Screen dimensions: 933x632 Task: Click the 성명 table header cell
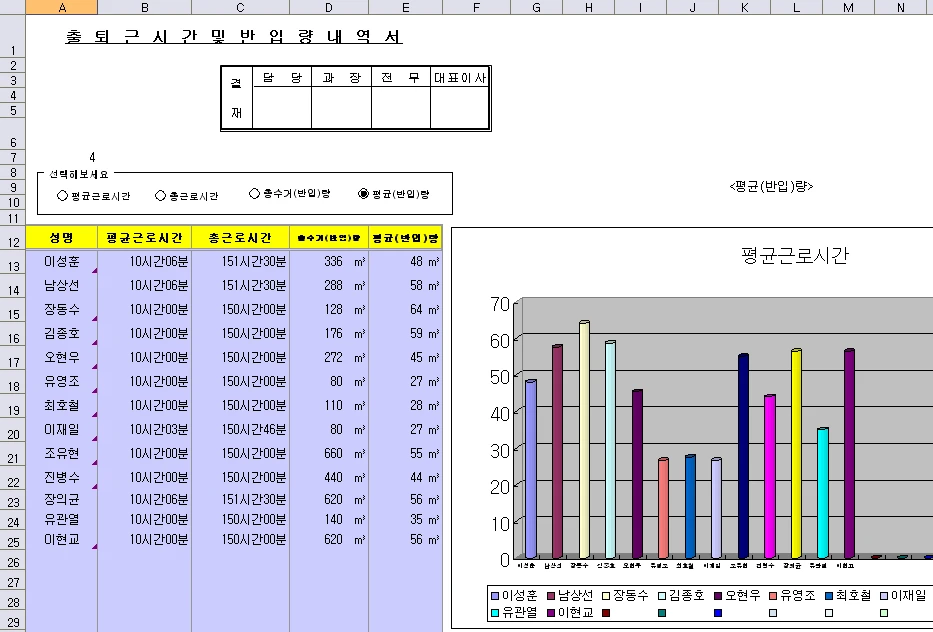[62, 237]
